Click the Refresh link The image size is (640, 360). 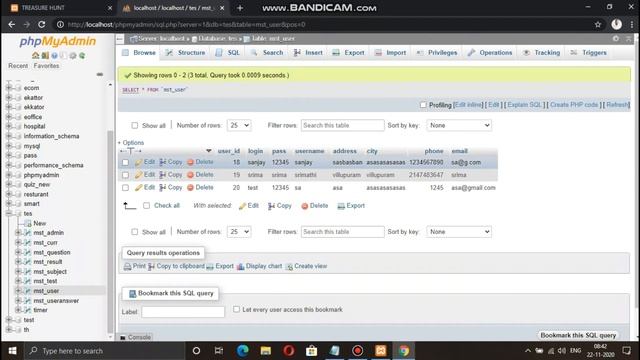pos(617,105)
